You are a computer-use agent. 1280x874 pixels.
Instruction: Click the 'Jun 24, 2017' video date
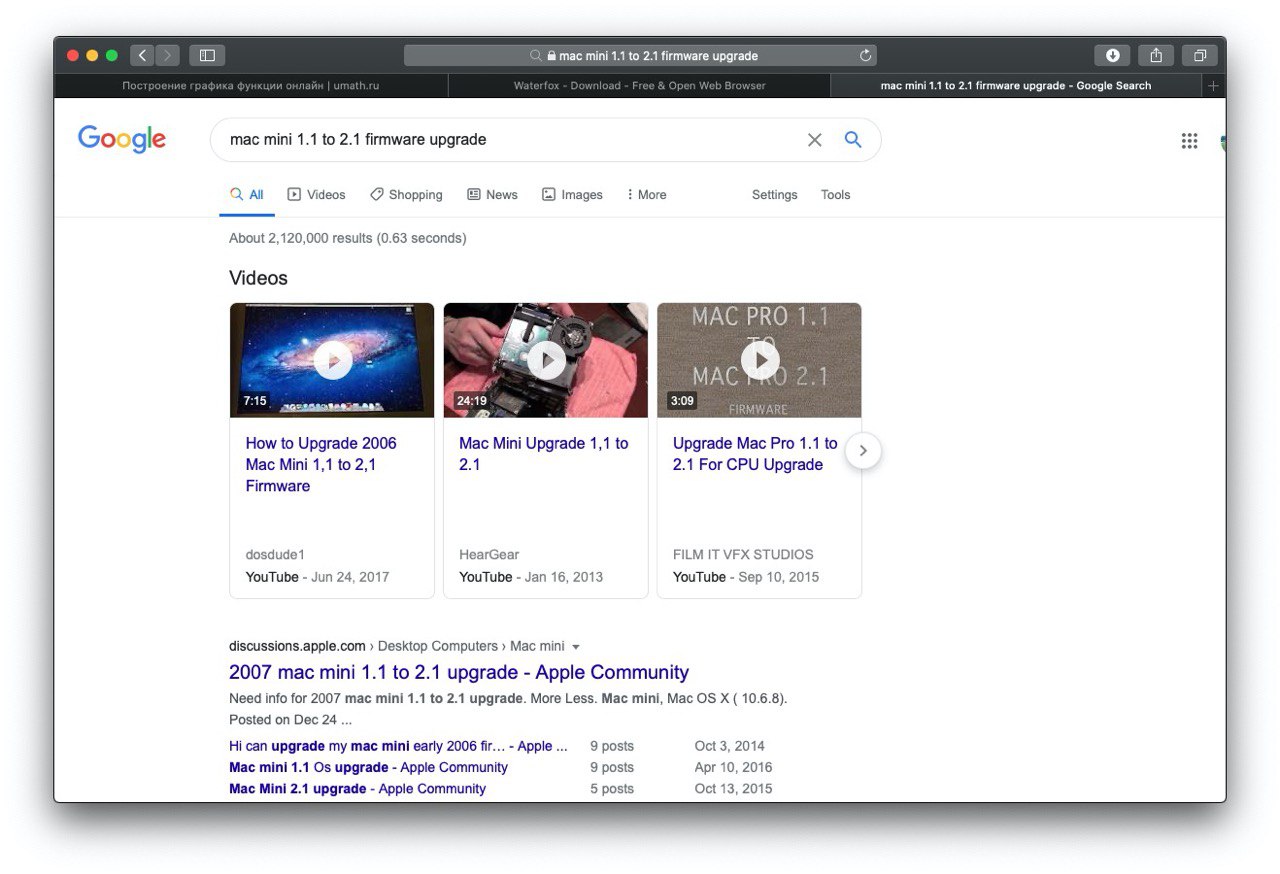[x=350, y=577]
